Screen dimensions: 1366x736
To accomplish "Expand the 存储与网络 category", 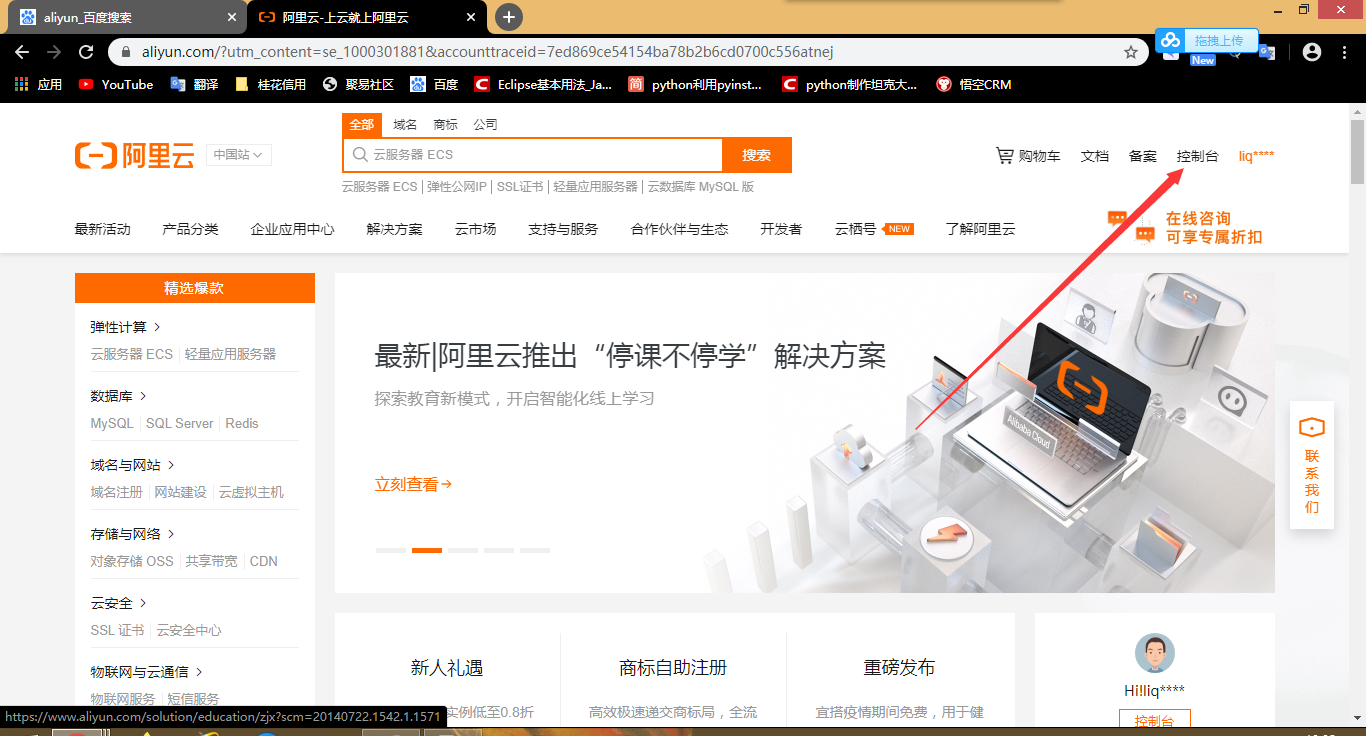I will pyautogui.click(x=133, y=534).
